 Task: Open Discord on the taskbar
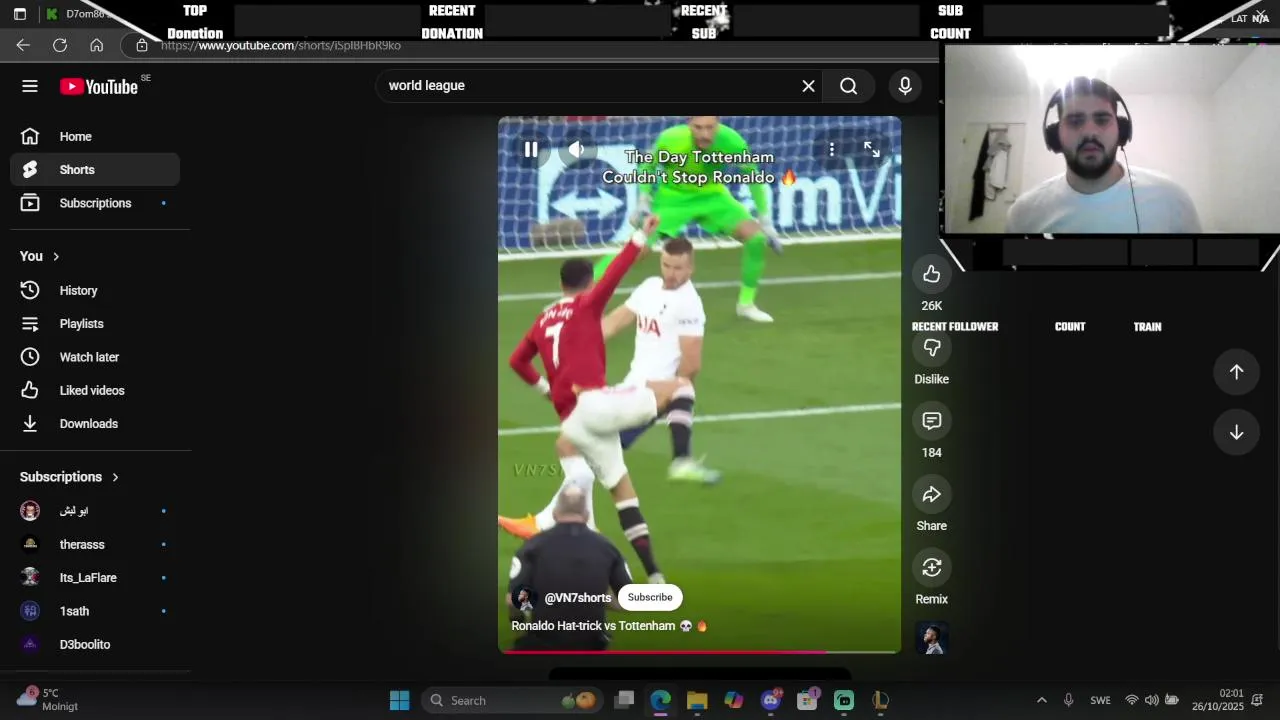point(771,700)
